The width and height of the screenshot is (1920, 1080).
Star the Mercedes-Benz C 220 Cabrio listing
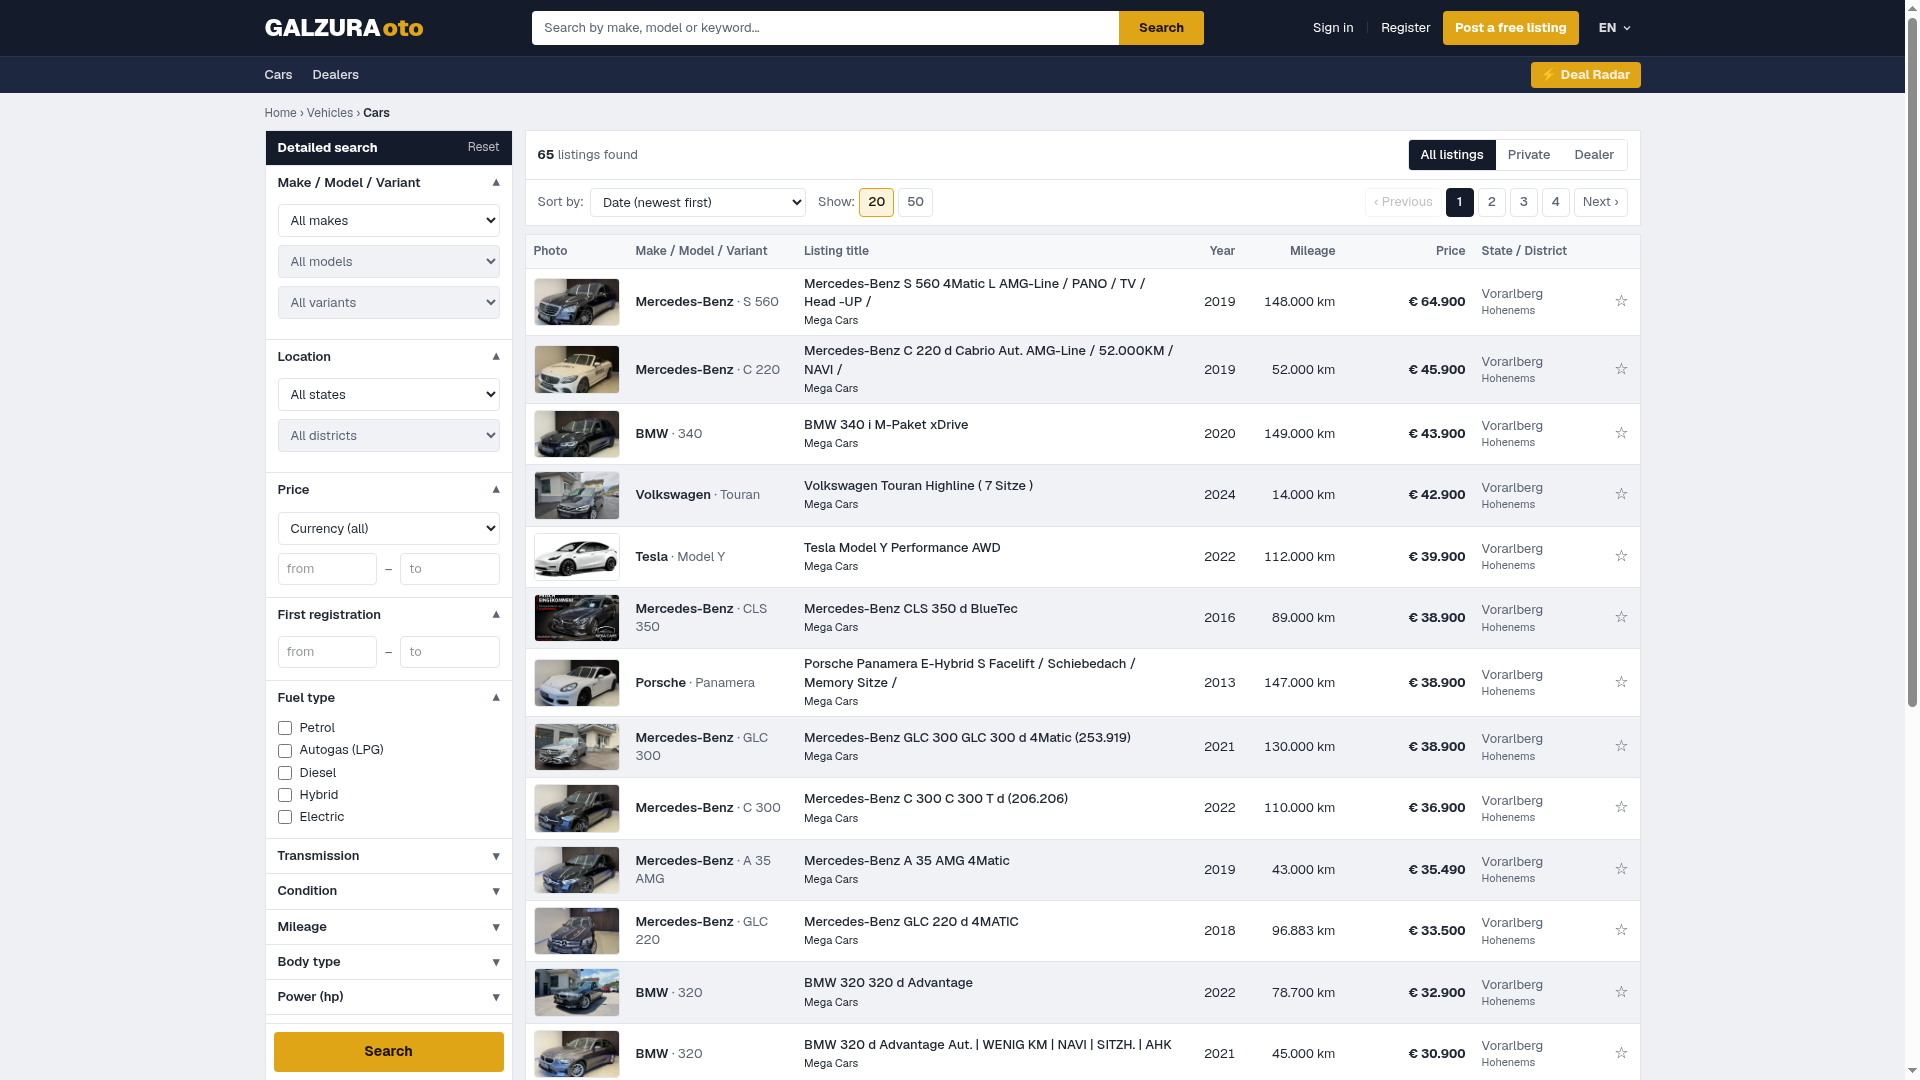[1621, 369]
